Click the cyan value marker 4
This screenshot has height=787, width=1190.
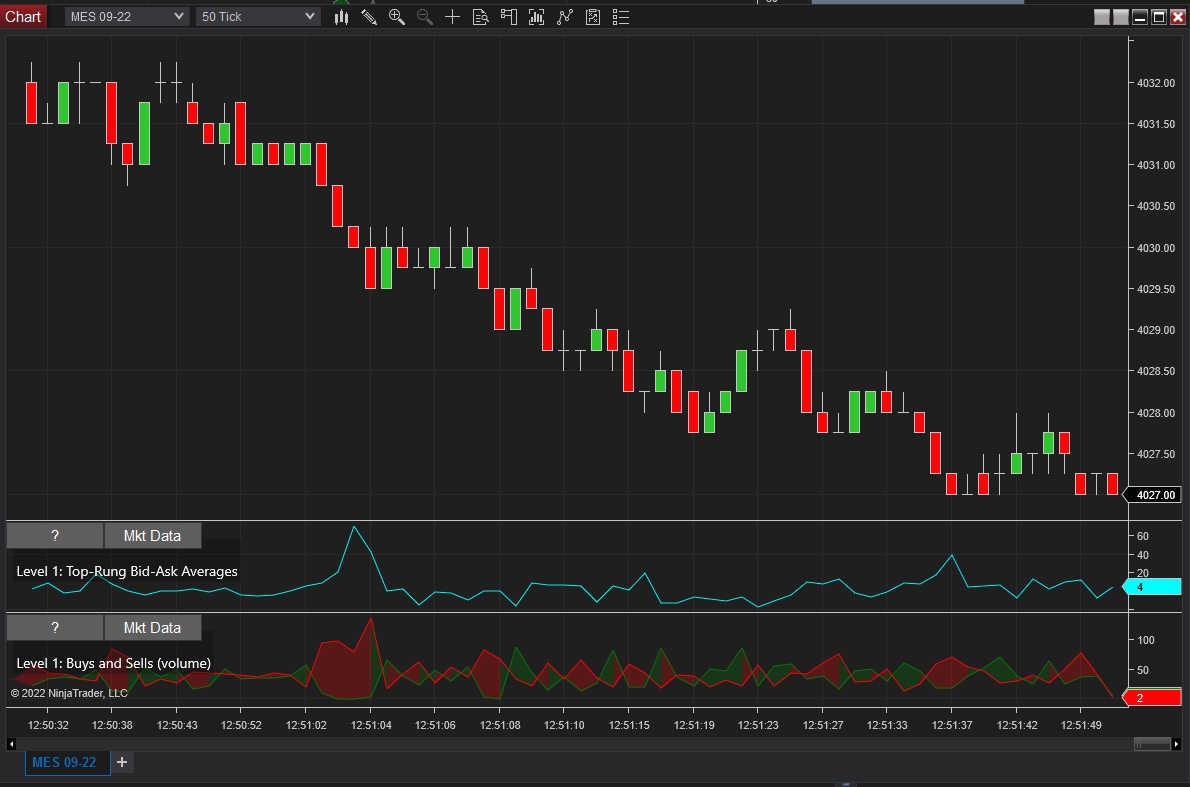pyautogui.click(x=1152, y=587)
